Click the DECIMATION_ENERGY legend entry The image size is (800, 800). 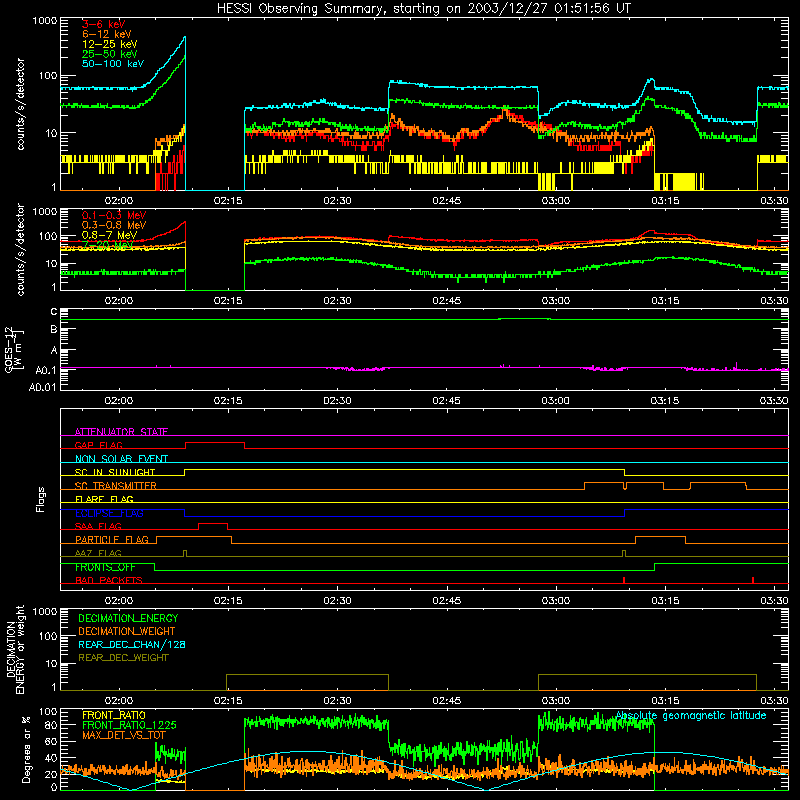(x=128, y=618)
